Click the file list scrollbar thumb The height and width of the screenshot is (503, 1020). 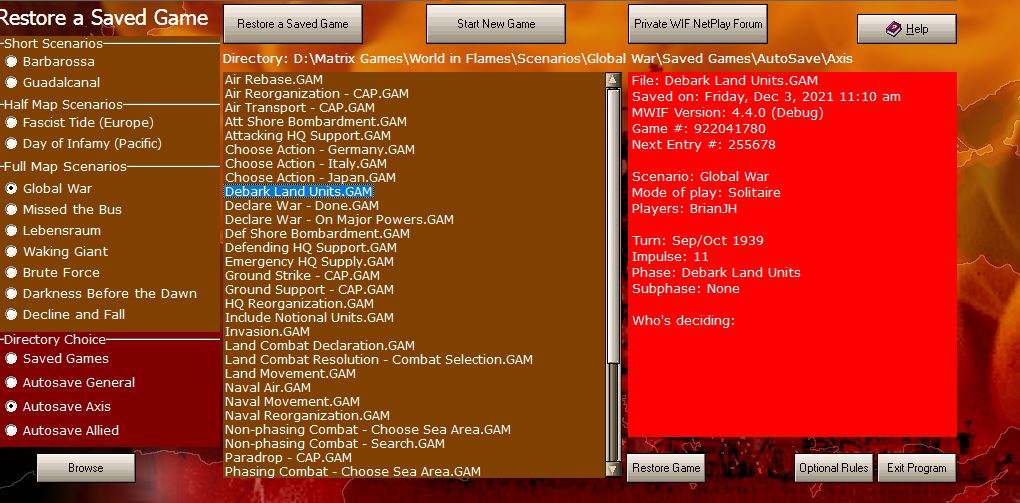(x=612, y=225)
